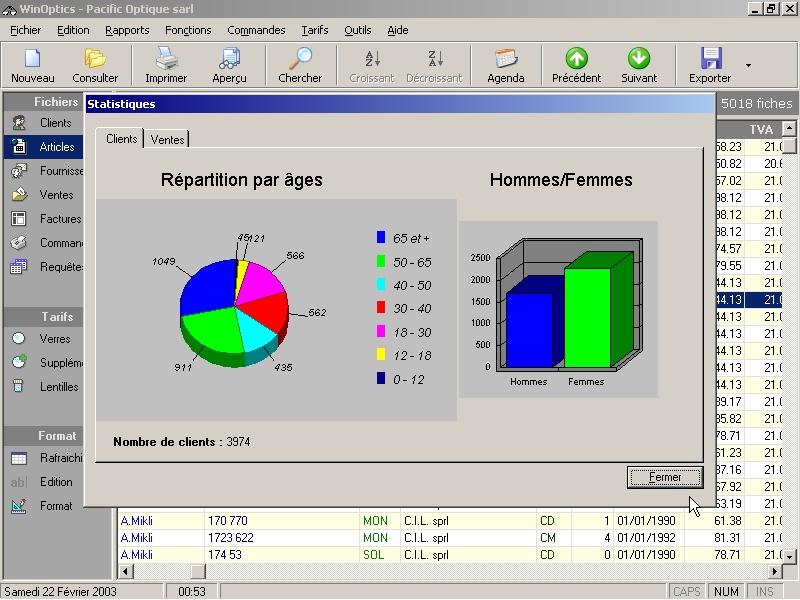Switch to the Ventes tab

coord(167,140)
